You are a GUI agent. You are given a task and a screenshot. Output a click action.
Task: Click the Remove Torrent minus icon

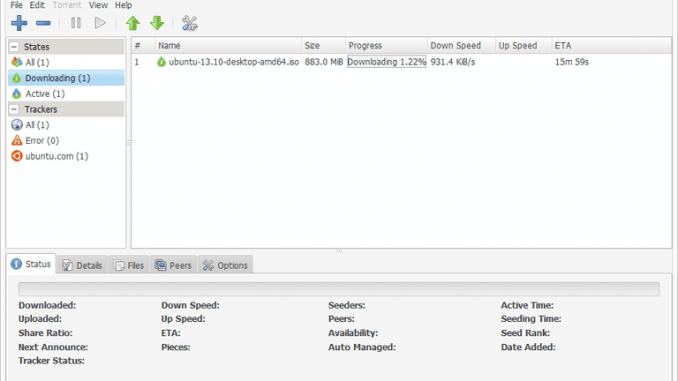(x=43, y=23)
